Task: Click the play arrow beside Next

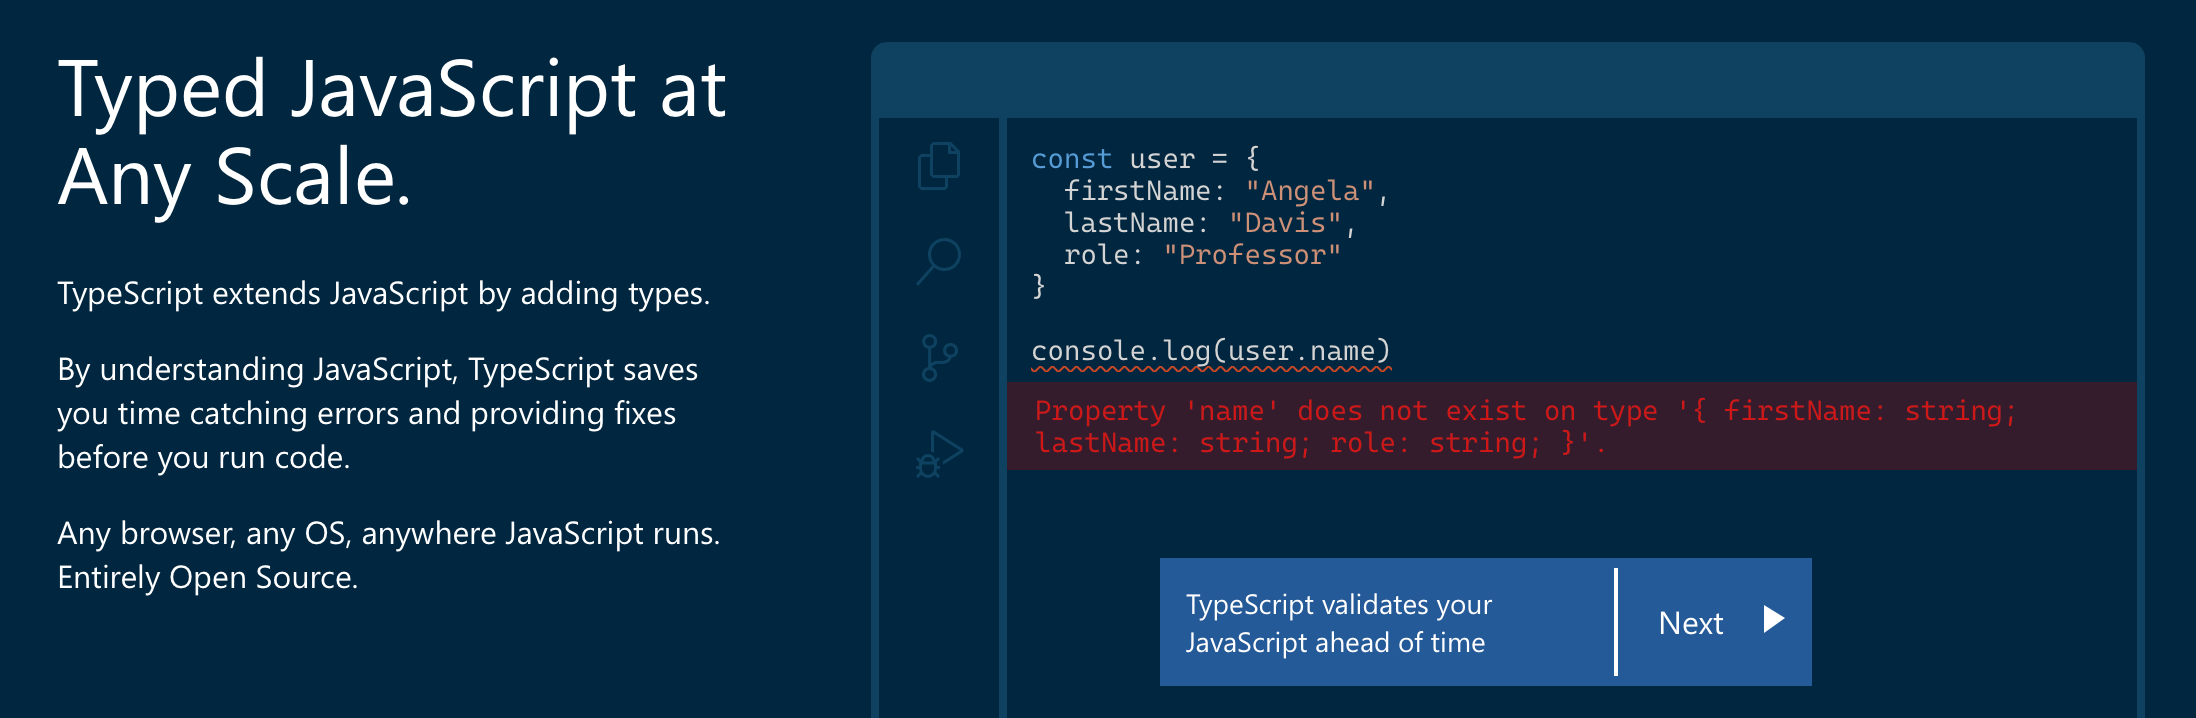Action: point(1773,619)
